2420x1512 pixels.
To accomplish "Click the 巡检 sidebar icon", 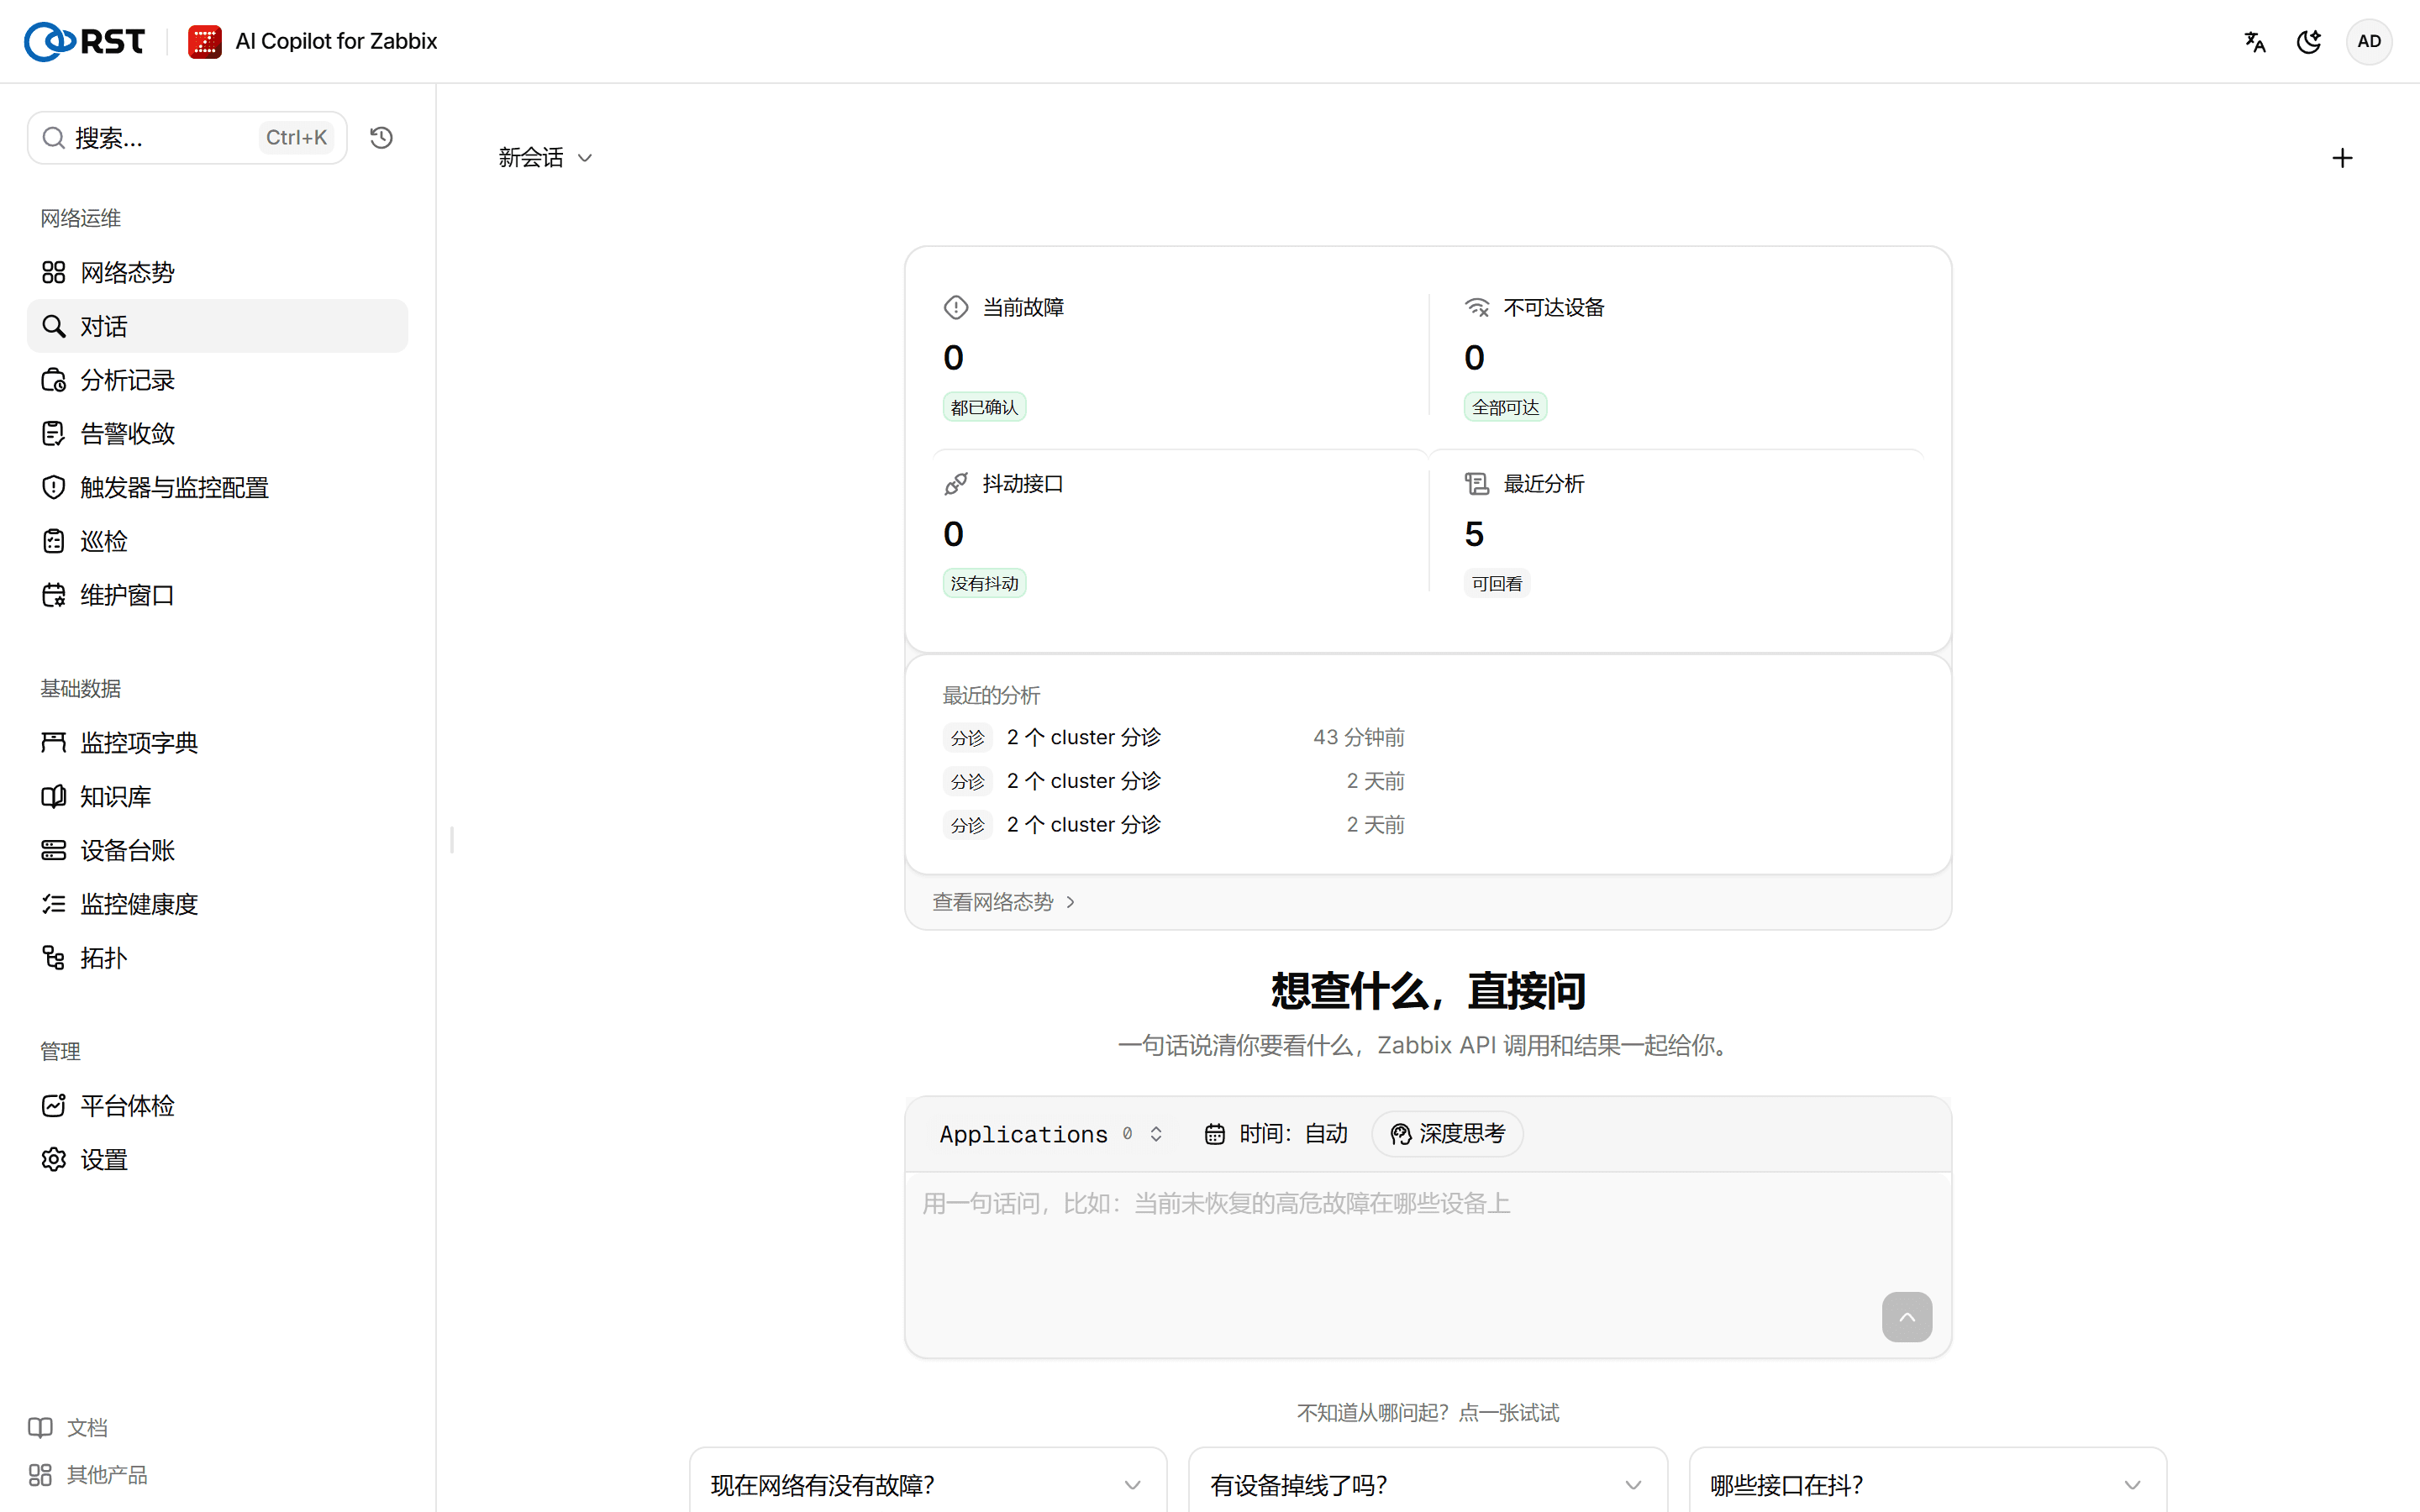I will click(54, 541).
